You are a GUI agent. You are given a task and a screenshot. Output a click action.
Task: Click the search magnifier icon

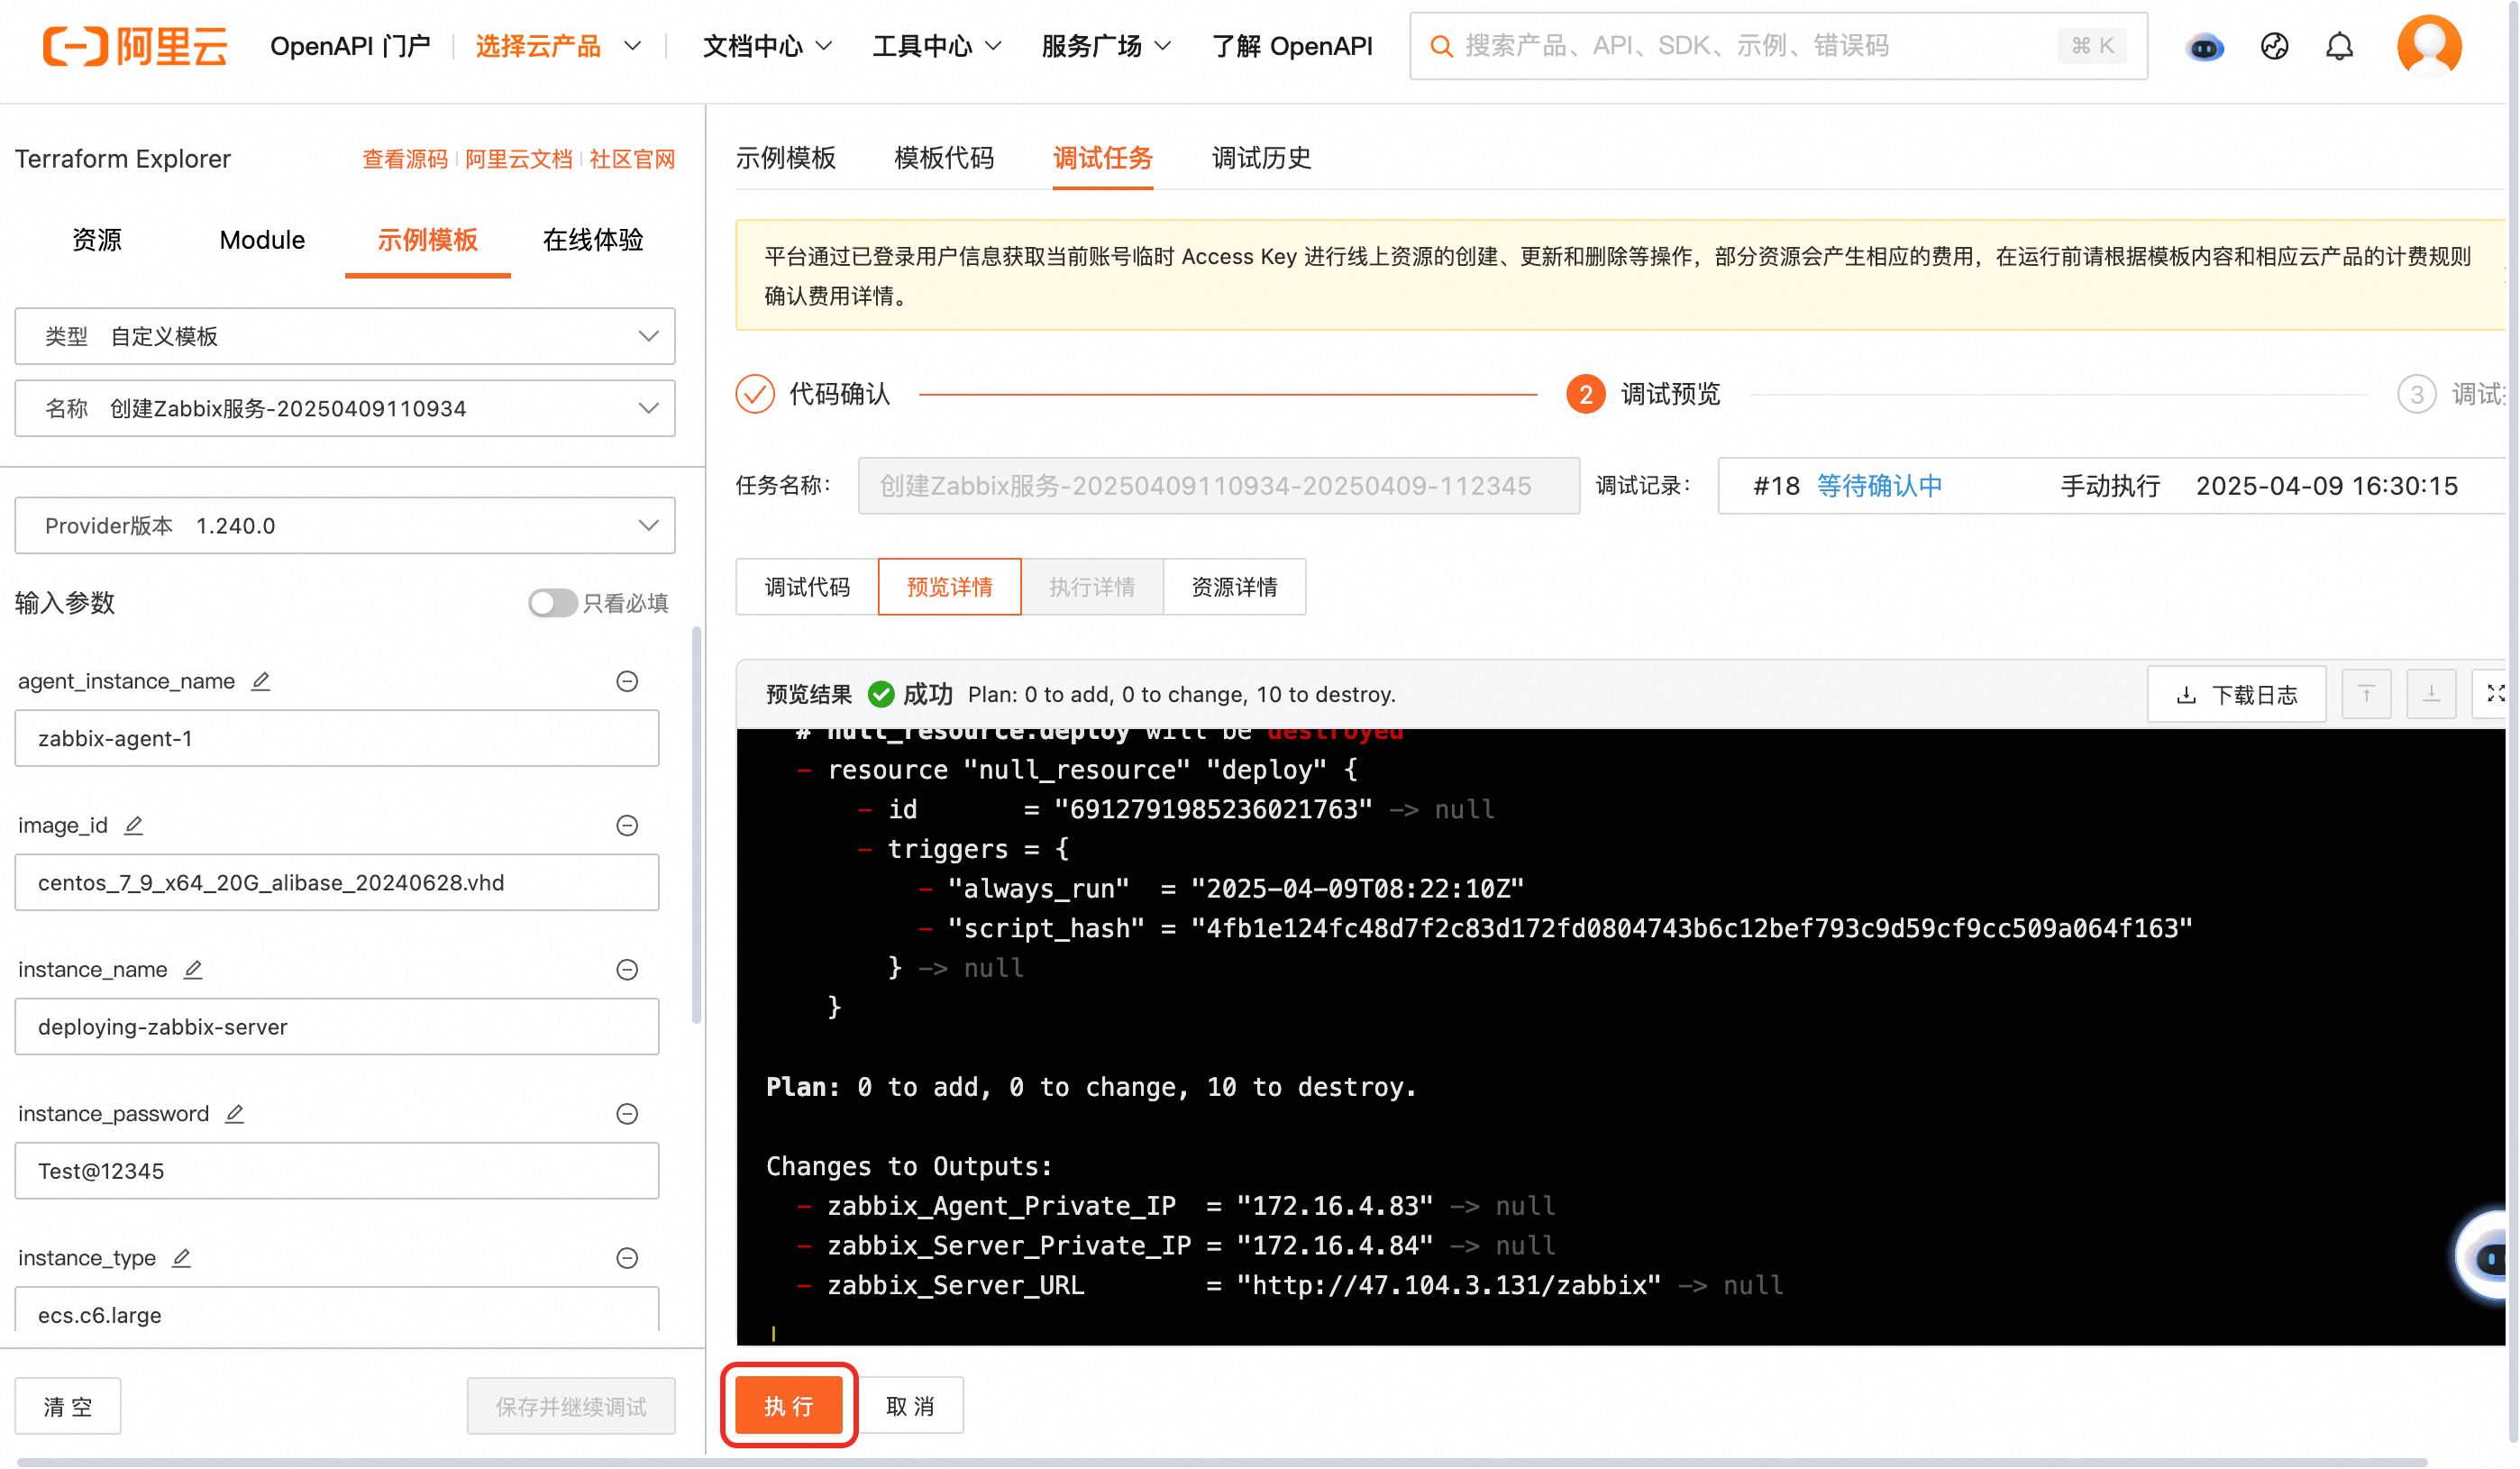1441,46
